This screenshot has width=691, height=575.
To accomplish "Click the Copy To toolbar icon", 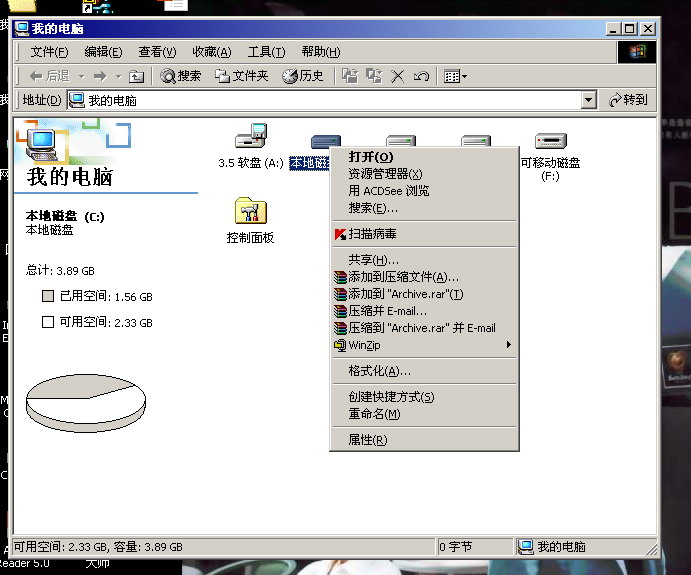I will point(374,76).
